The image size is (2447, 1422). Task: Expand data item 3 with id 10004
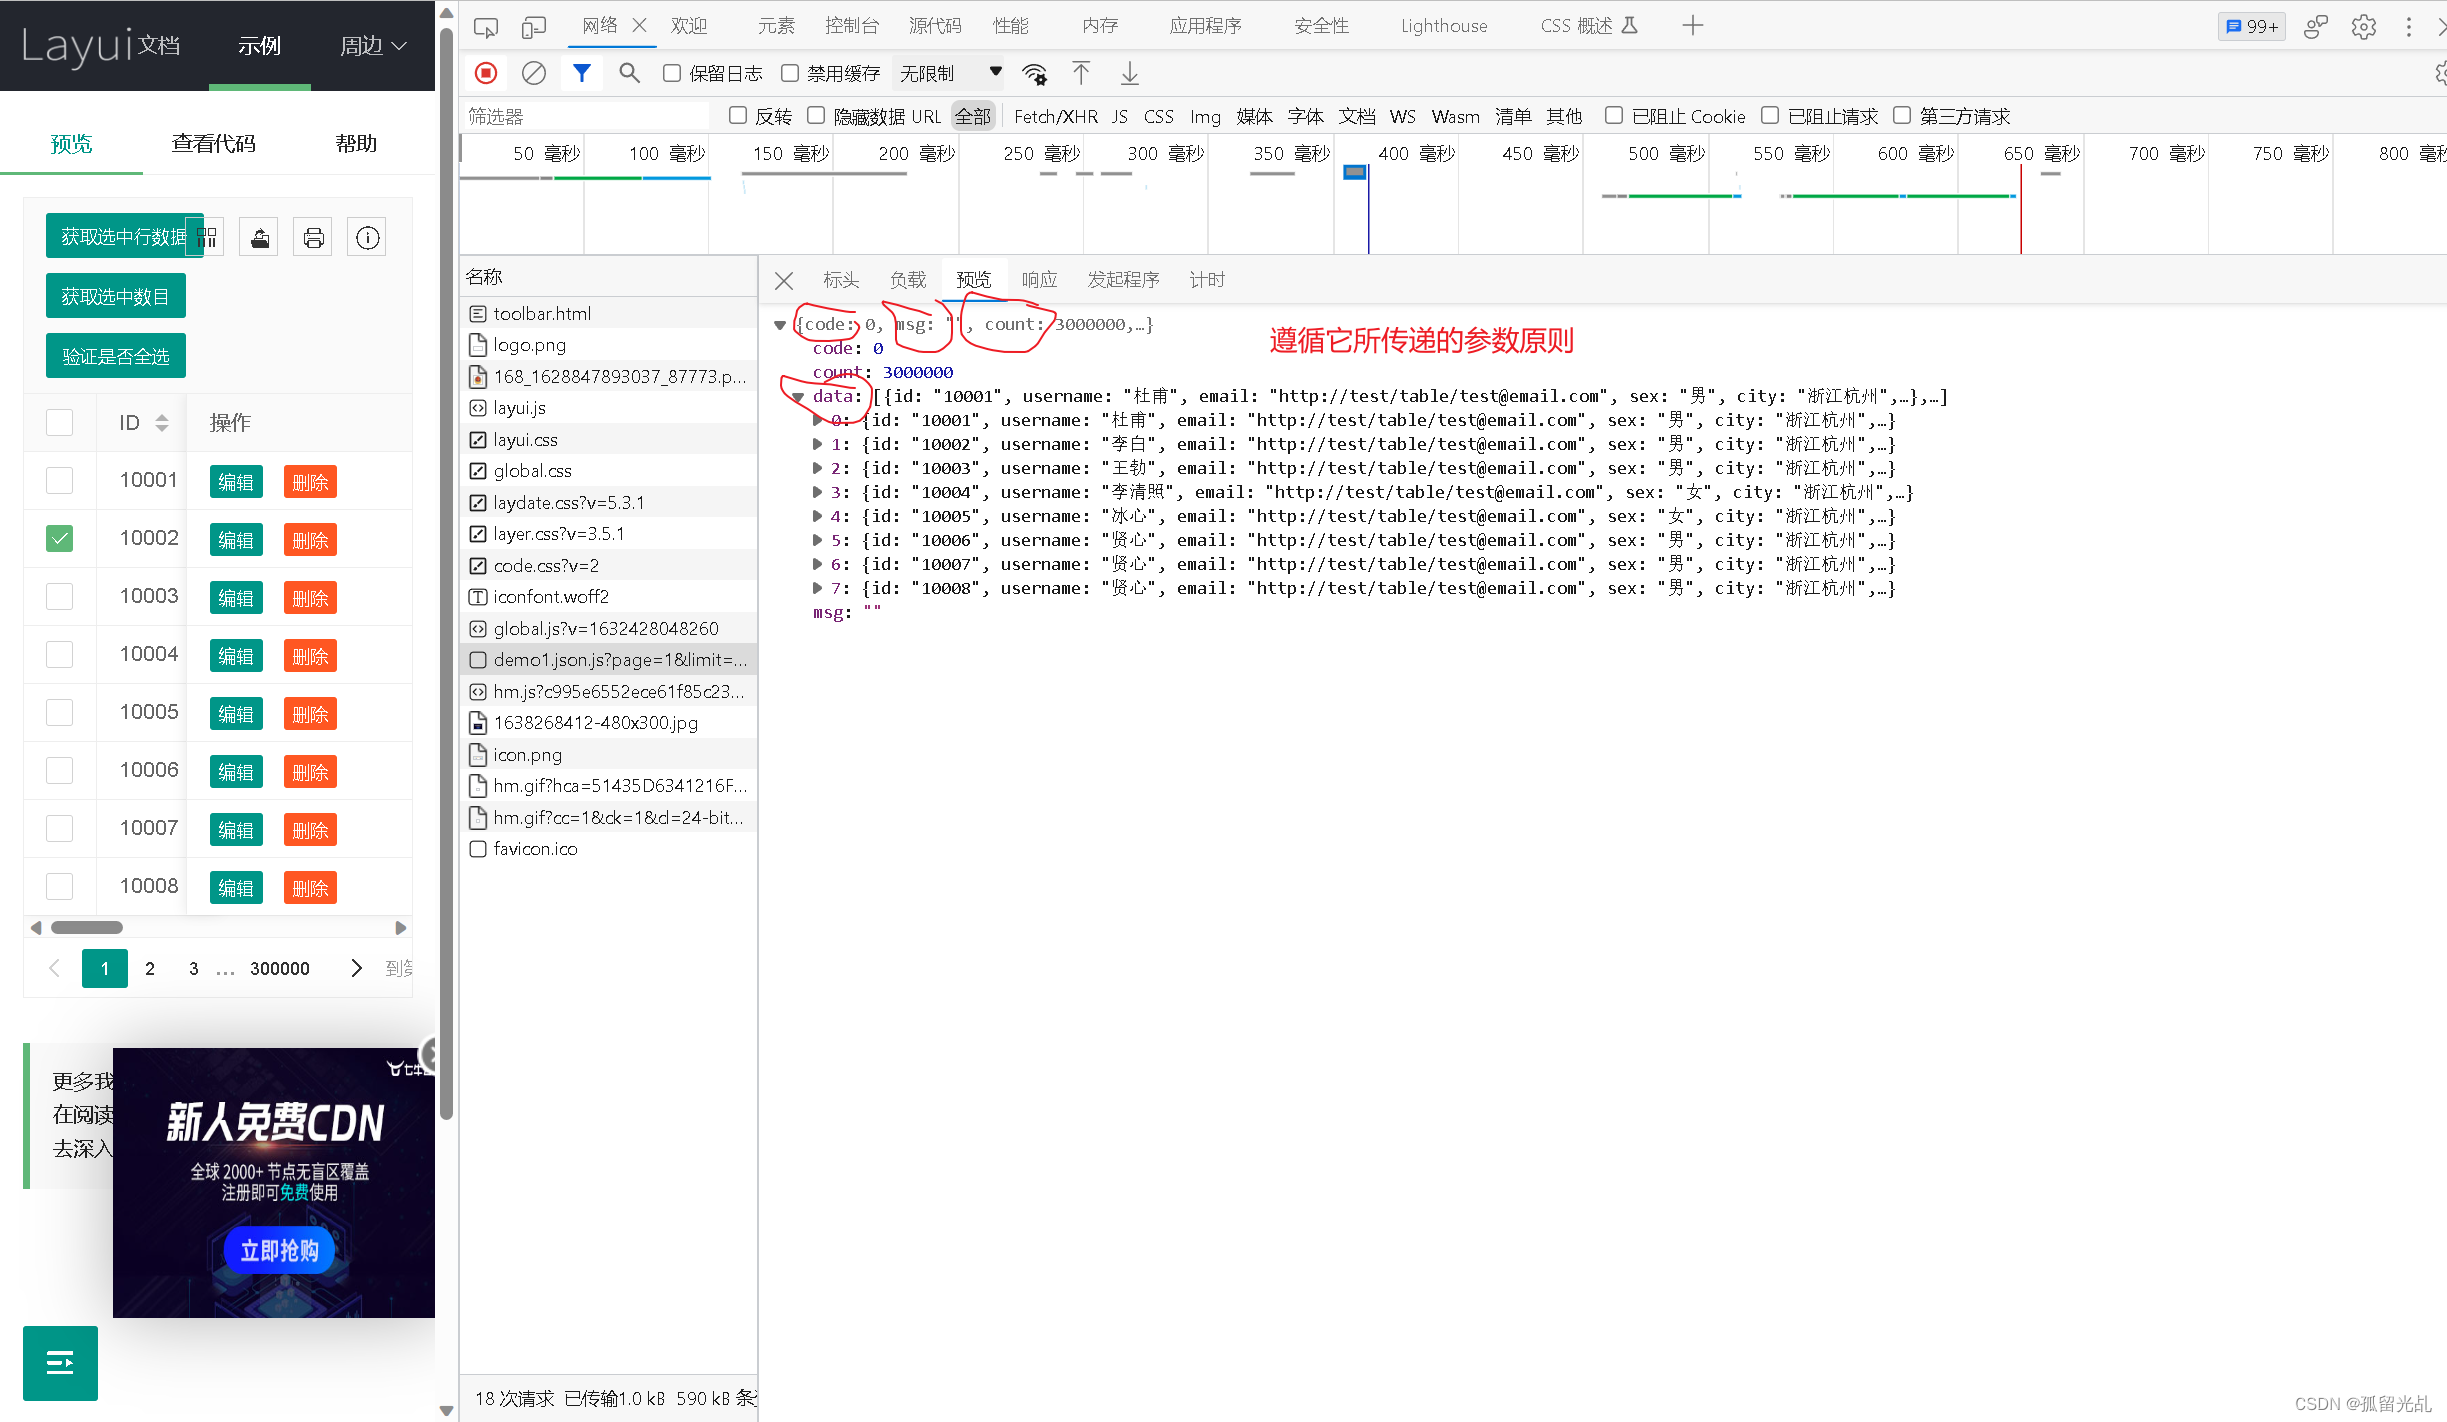coord(818,492)
